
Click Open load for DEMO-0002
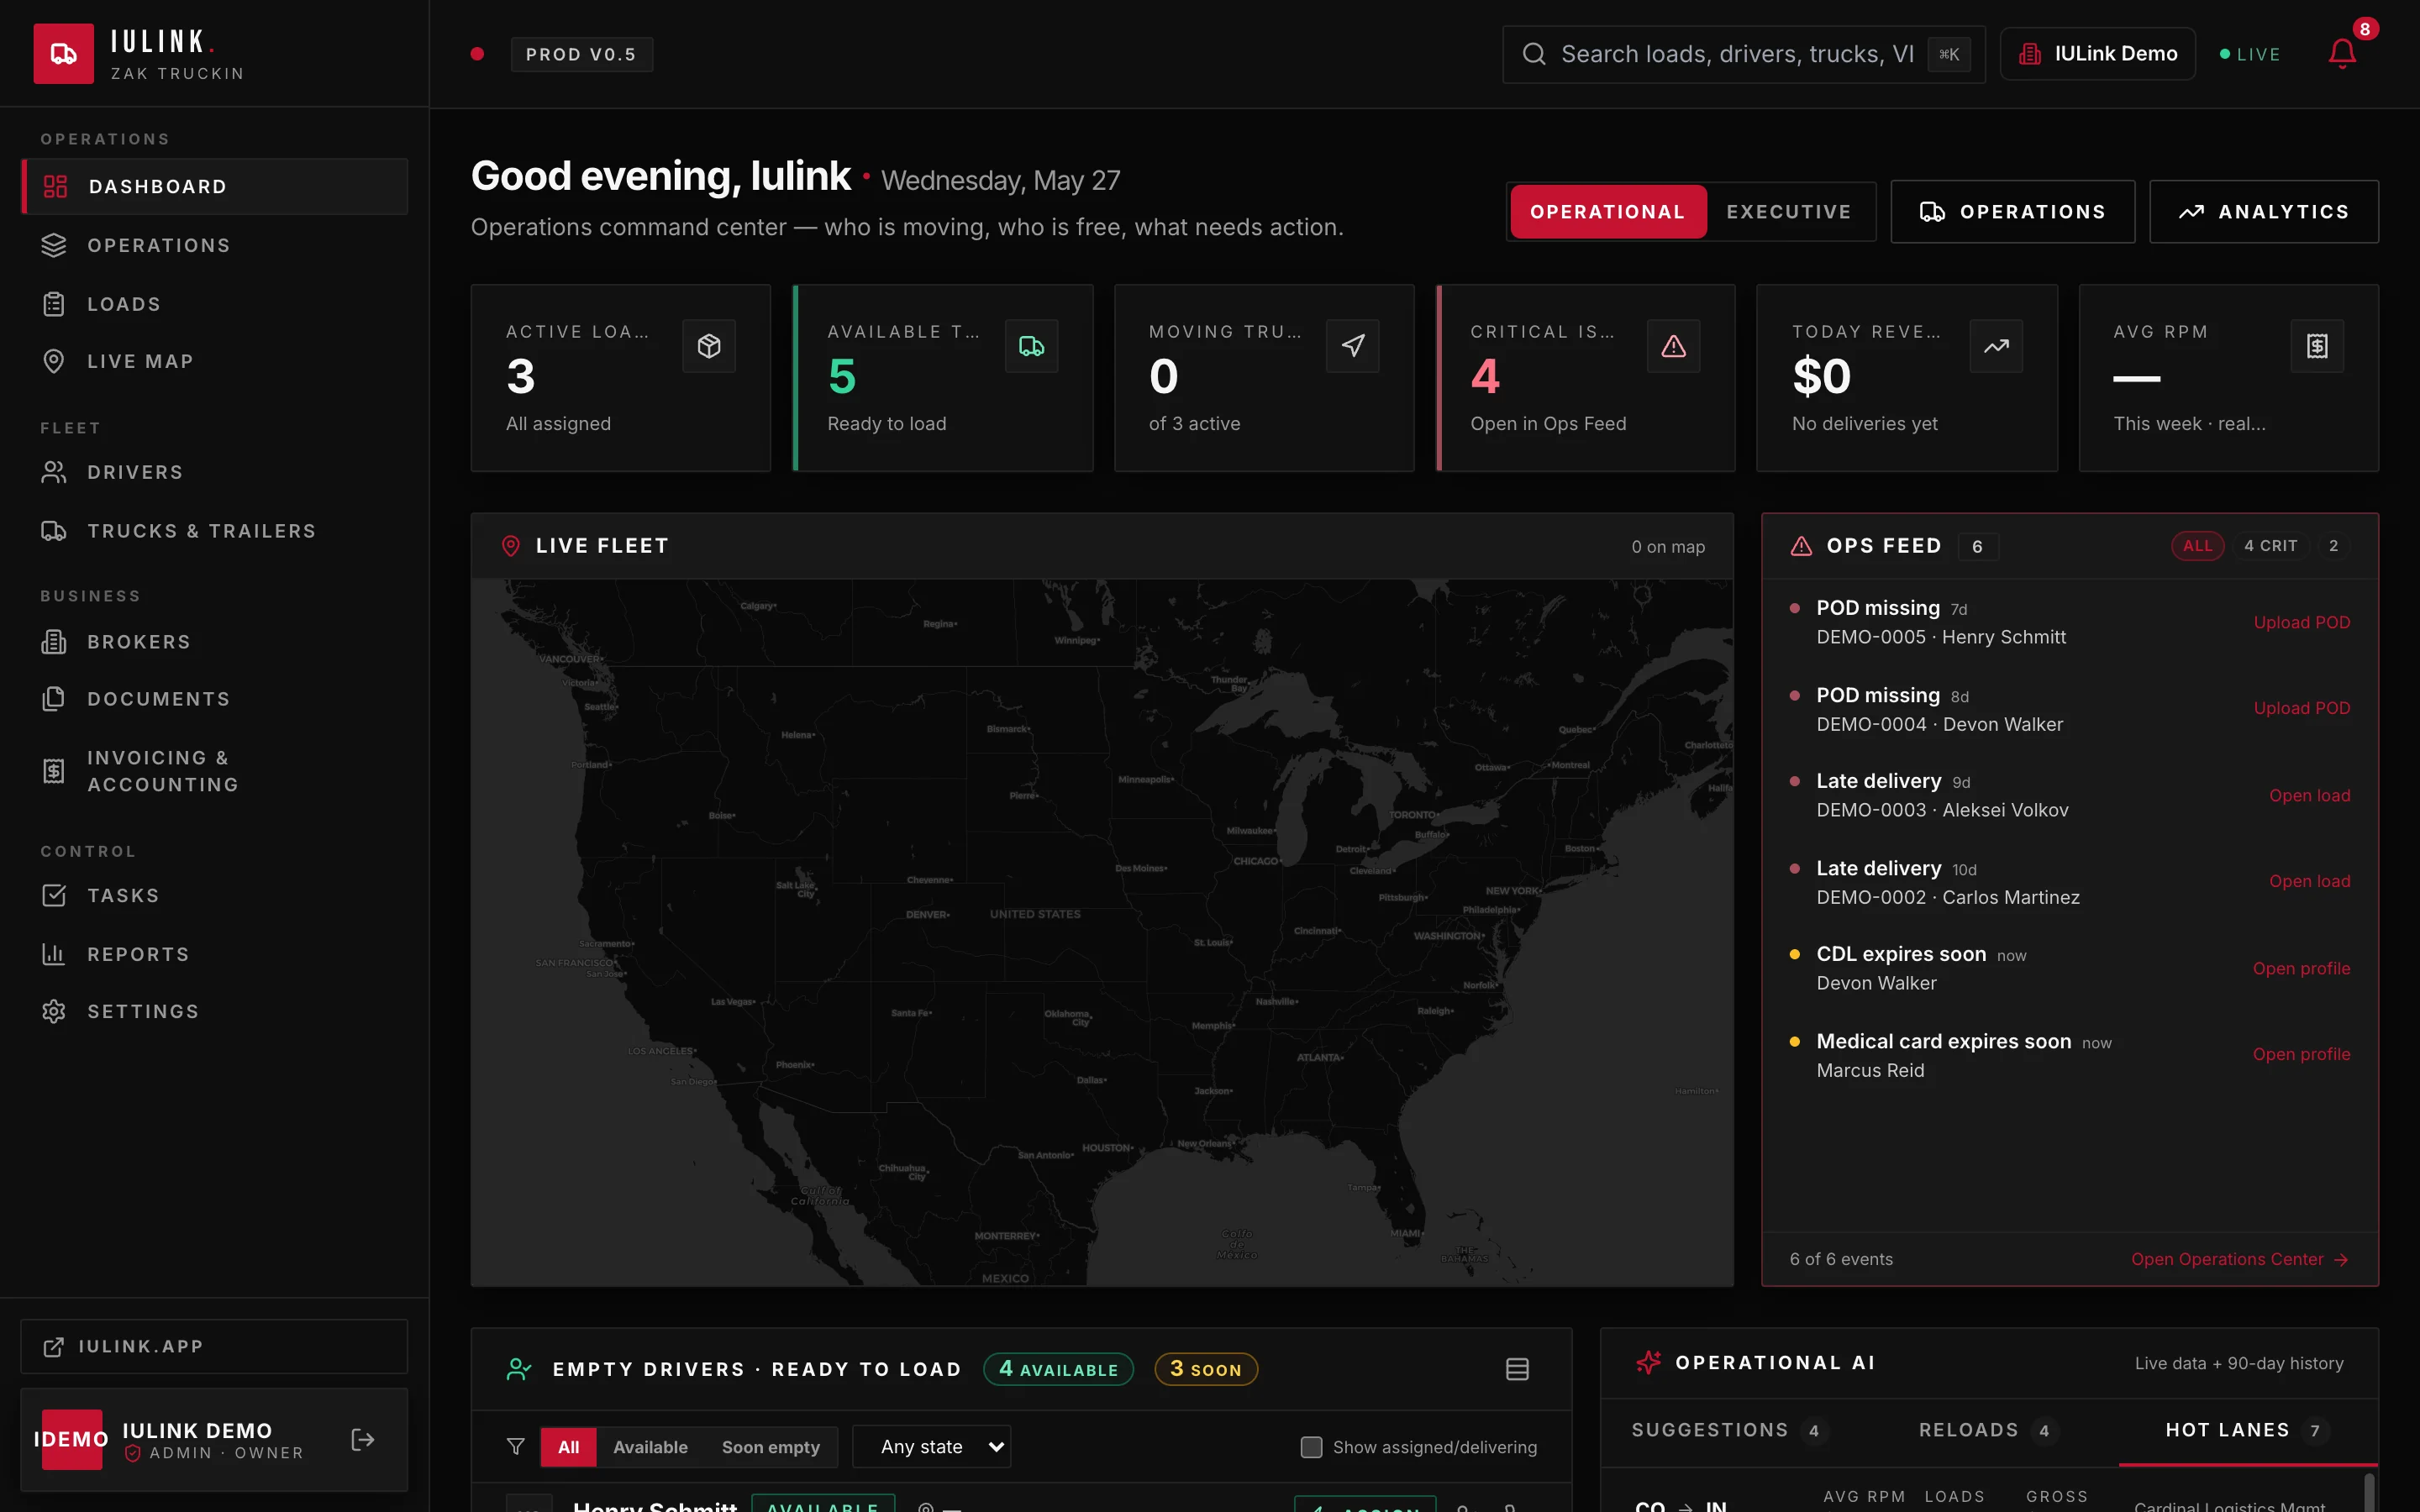tap(2309, 881)
